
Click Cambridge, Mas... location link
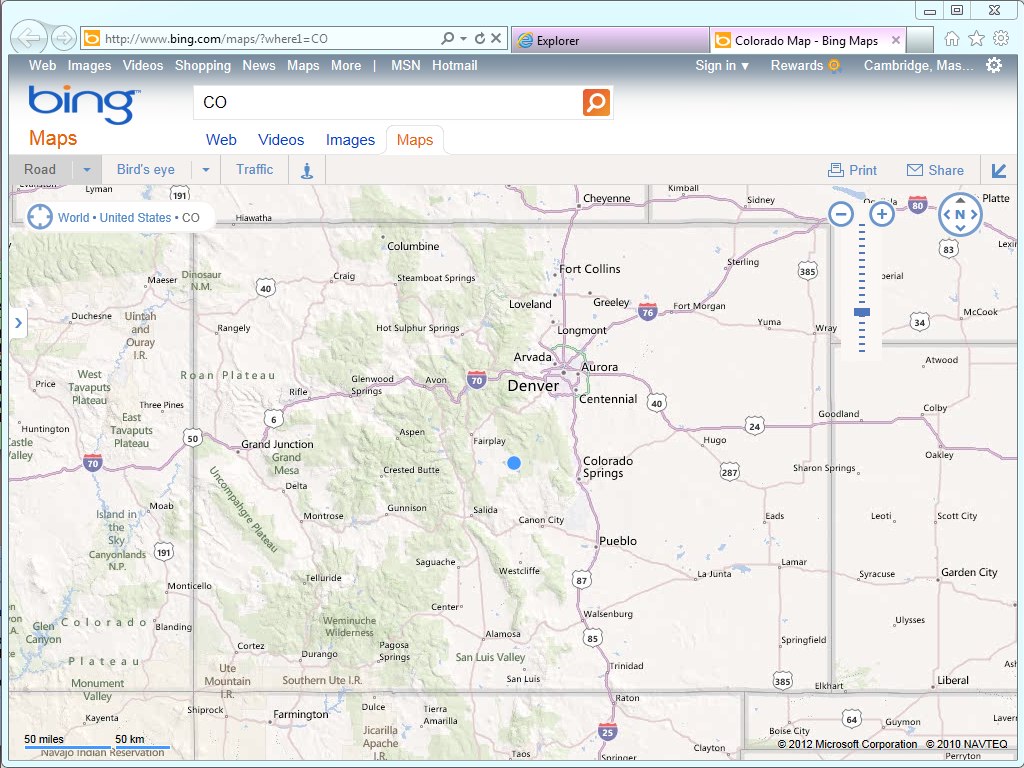point(918,65)
